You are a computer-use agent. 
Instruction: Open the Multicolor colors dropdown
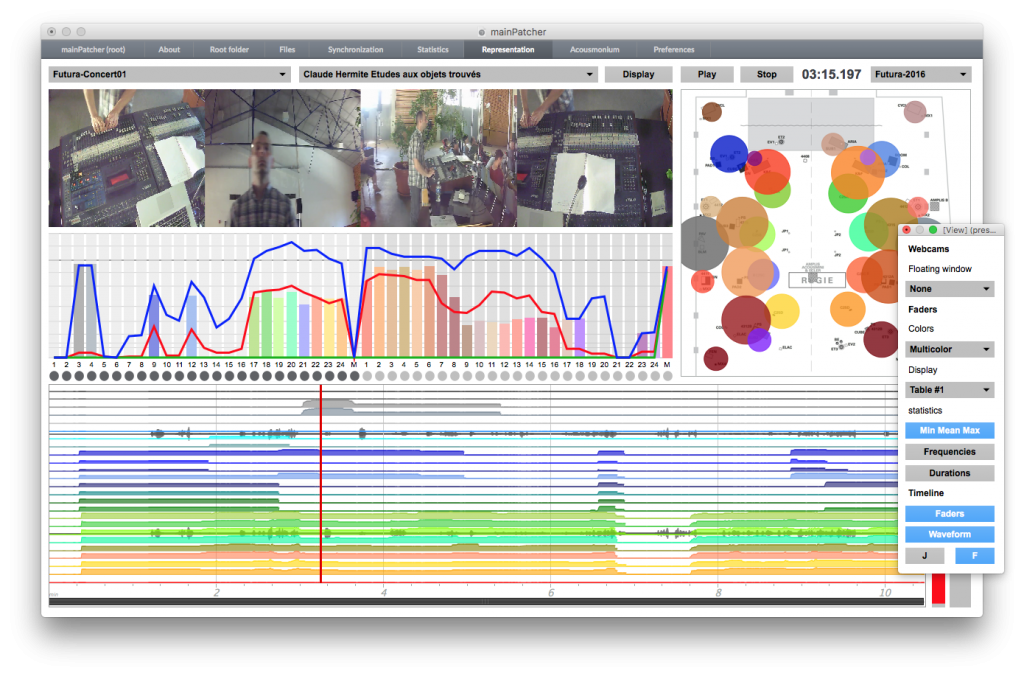950,349
